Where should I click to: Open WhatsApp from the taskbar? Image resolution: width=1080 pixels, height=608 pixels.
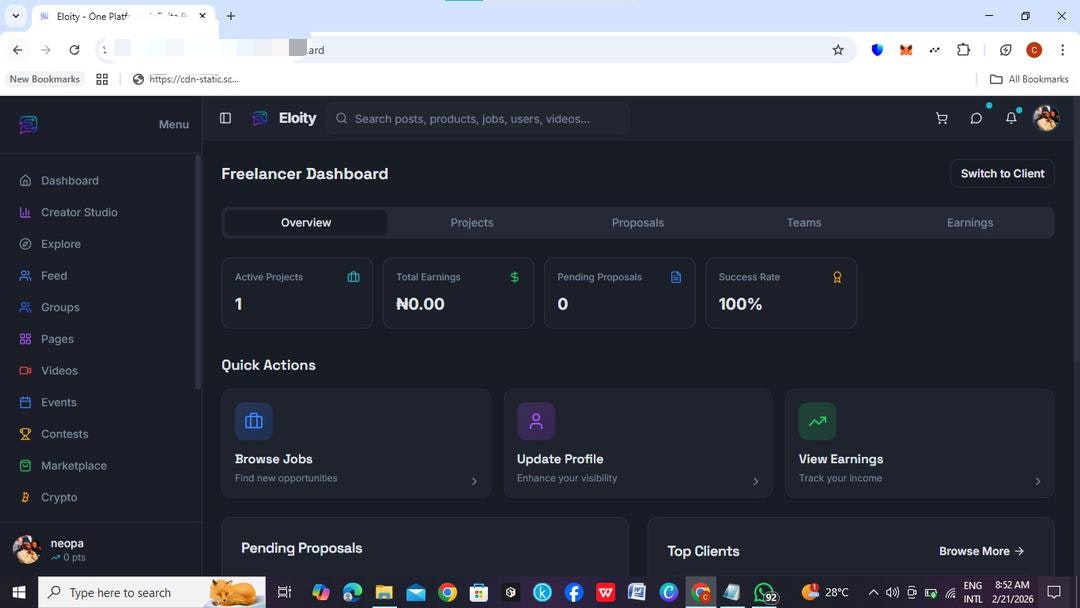point(765,592)
